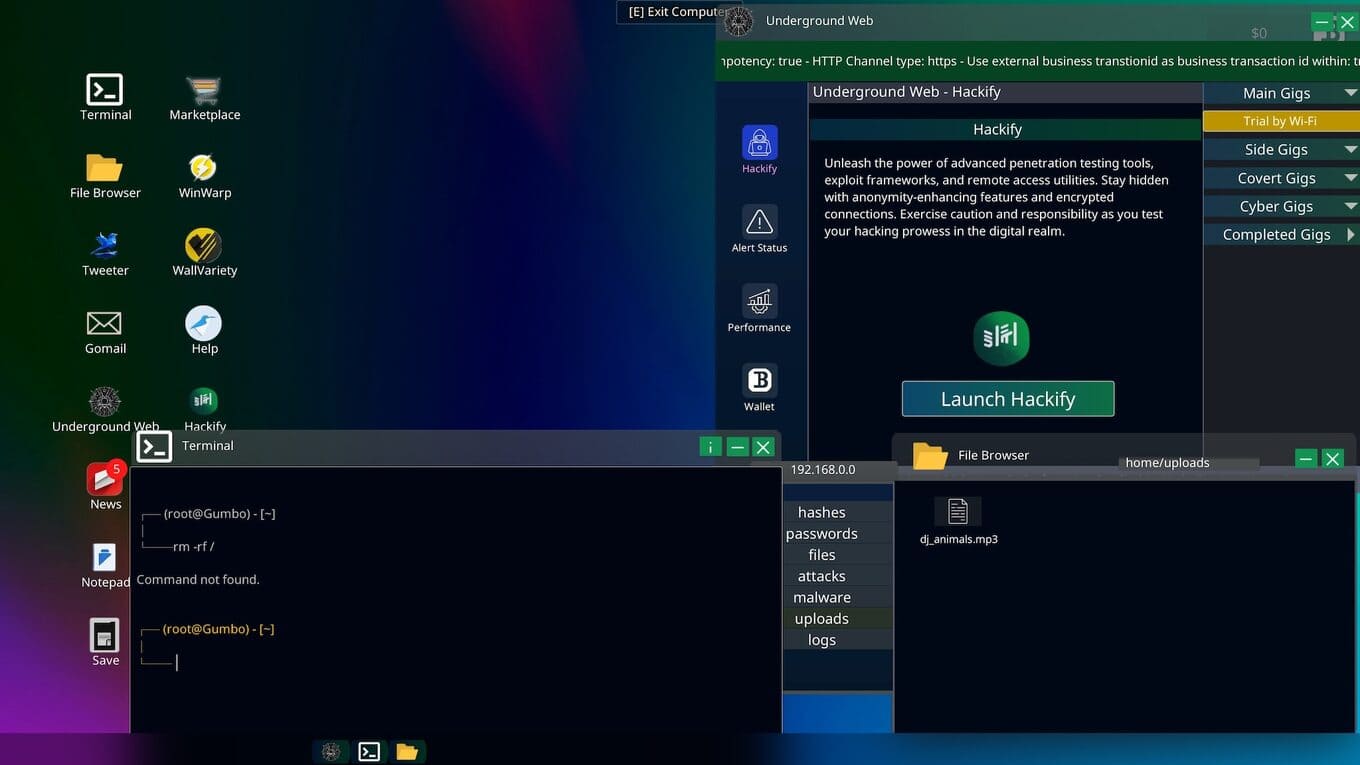Click the File Browser title bar folder icon

(930, 456)
